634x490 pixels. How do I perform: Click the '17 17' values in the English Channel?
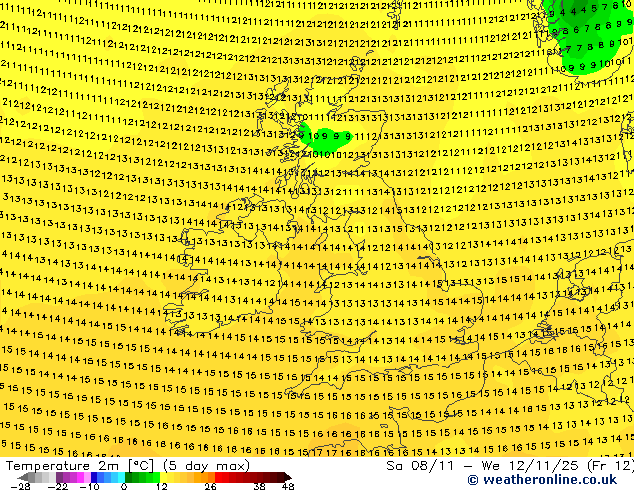(x=324, y=453)
